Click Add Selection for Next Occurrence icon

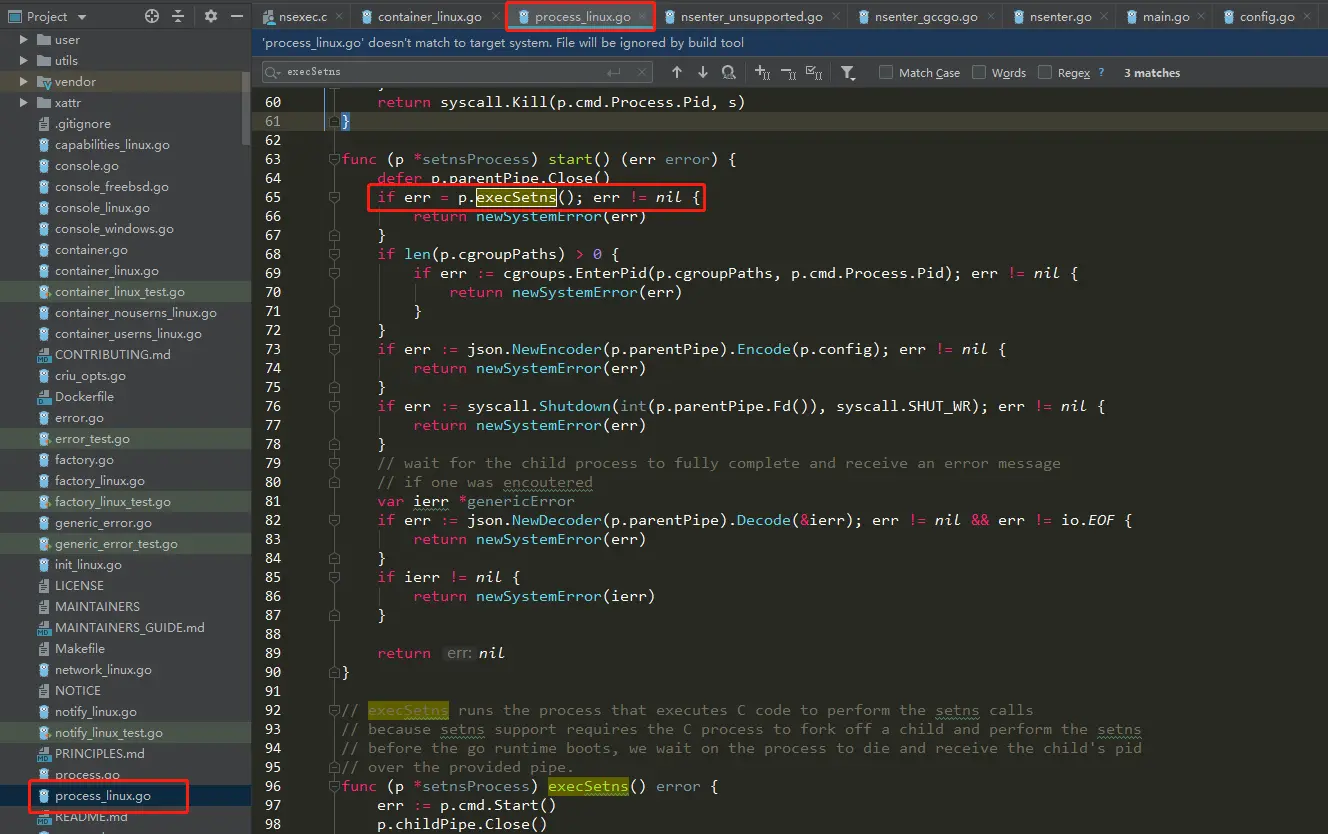762,72
